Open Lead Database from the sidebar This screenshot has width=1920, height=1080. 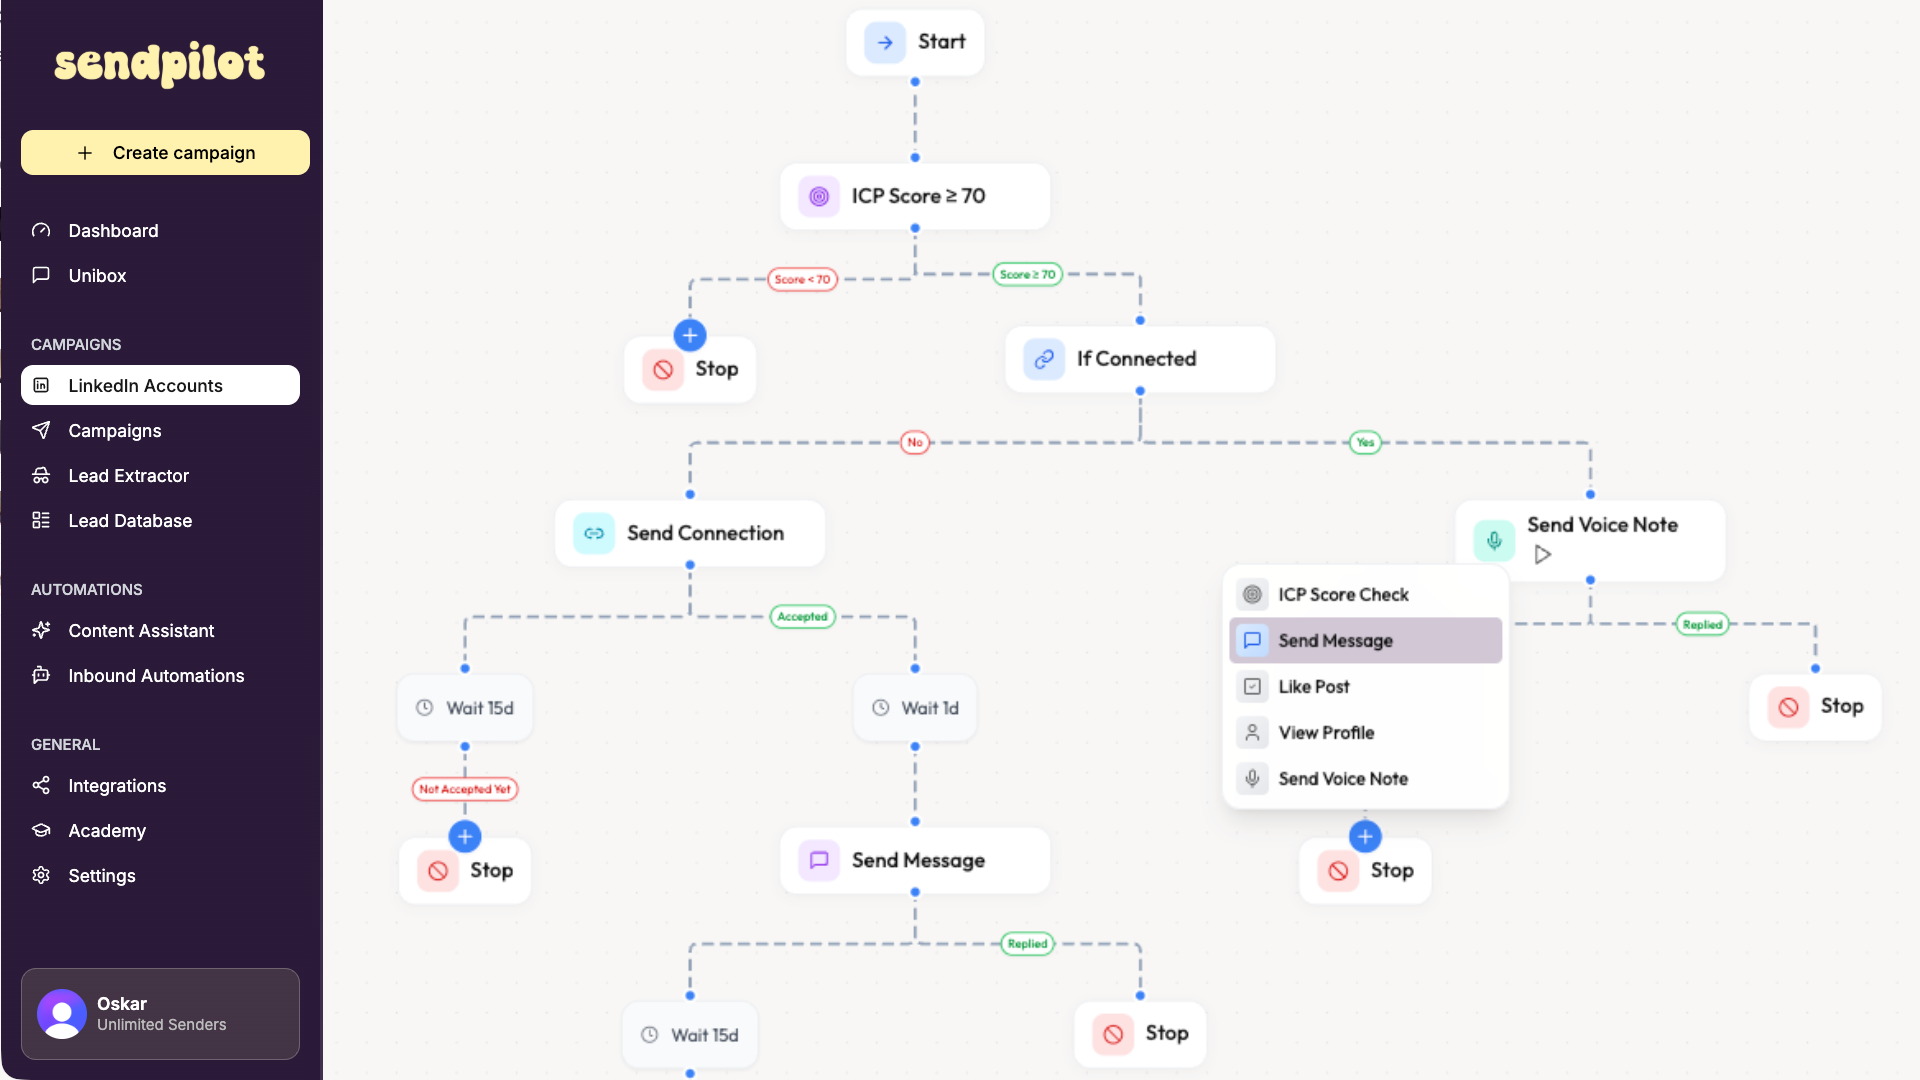[130, 520]
